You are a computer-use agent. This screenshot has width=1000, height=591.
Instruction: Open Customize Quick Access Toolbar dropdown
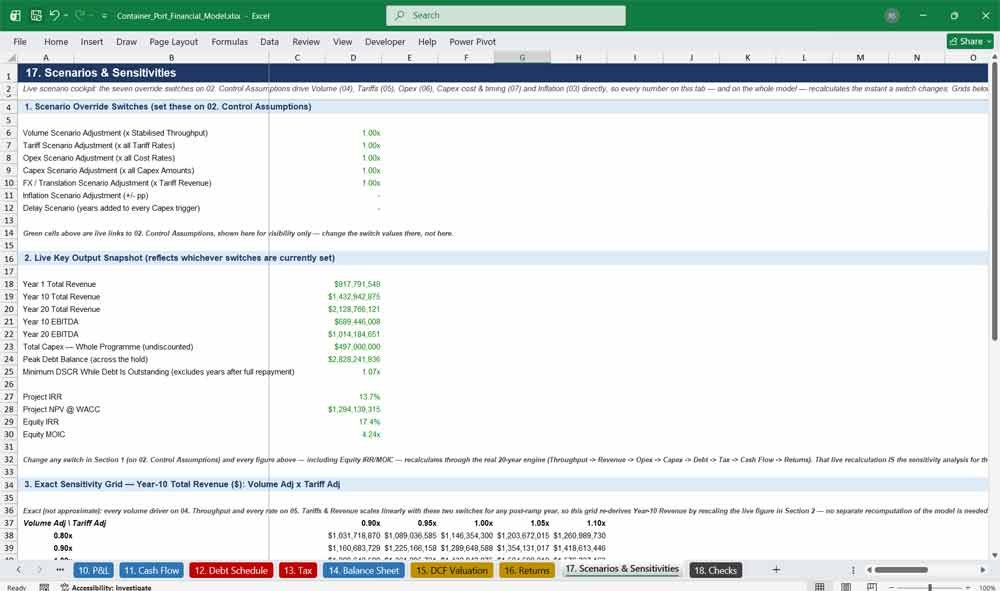point(104,16)
